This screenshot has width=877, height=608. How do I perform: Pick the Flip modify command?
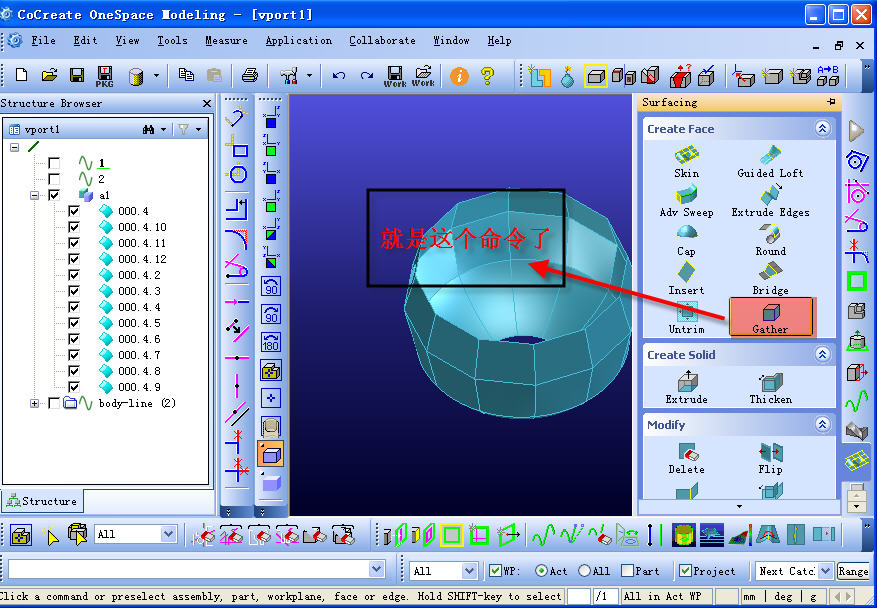[770, 458]
